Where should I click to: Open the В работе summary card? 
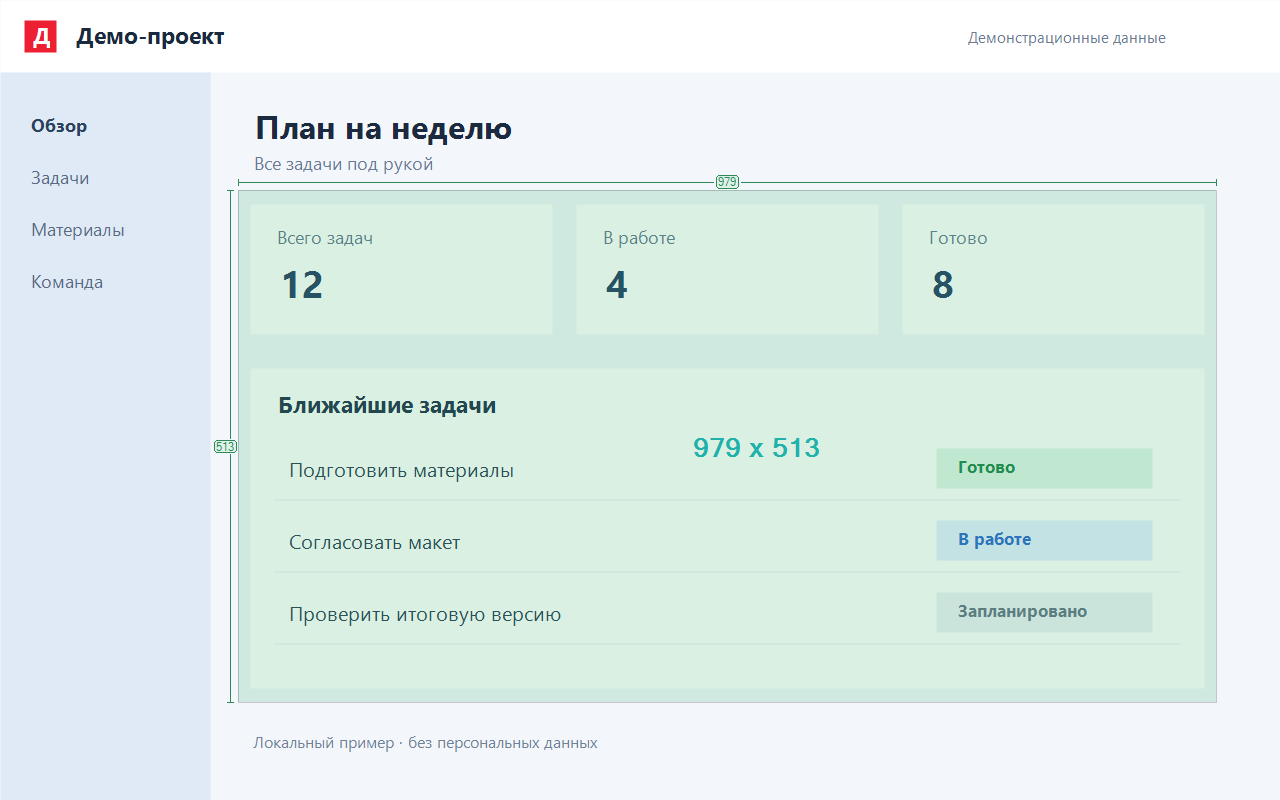click(x=727, y=269)
